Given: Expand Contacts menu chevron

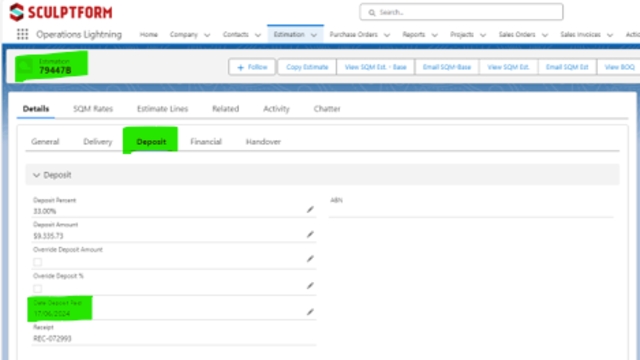Looking at the screenshot, I should coord(258,35).
